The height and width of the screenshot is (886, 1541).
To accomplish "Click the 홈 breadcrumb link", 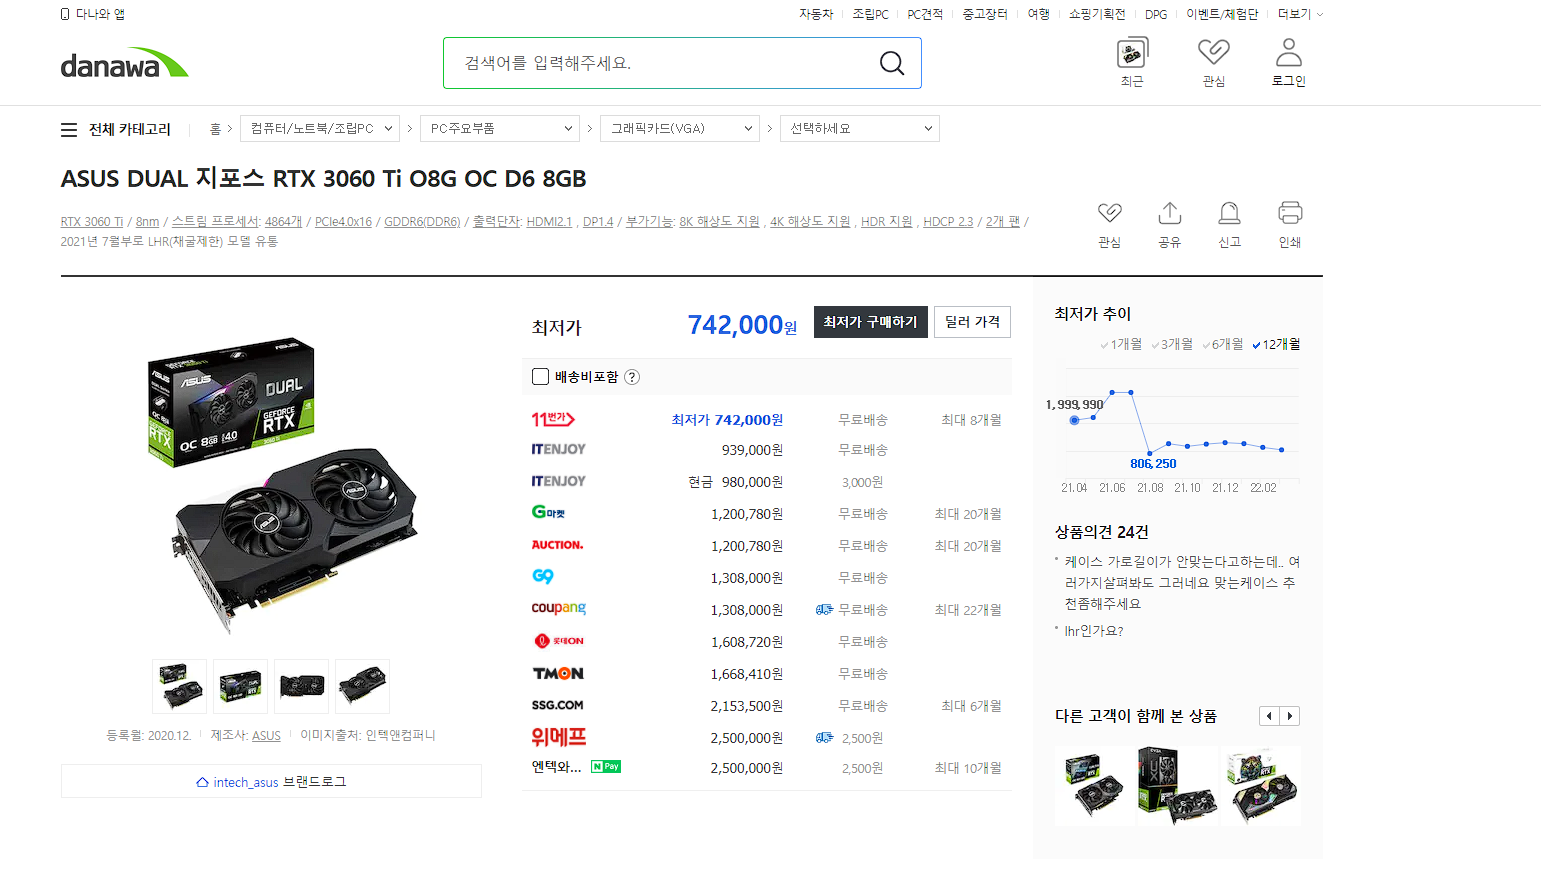I will (215, 129).
